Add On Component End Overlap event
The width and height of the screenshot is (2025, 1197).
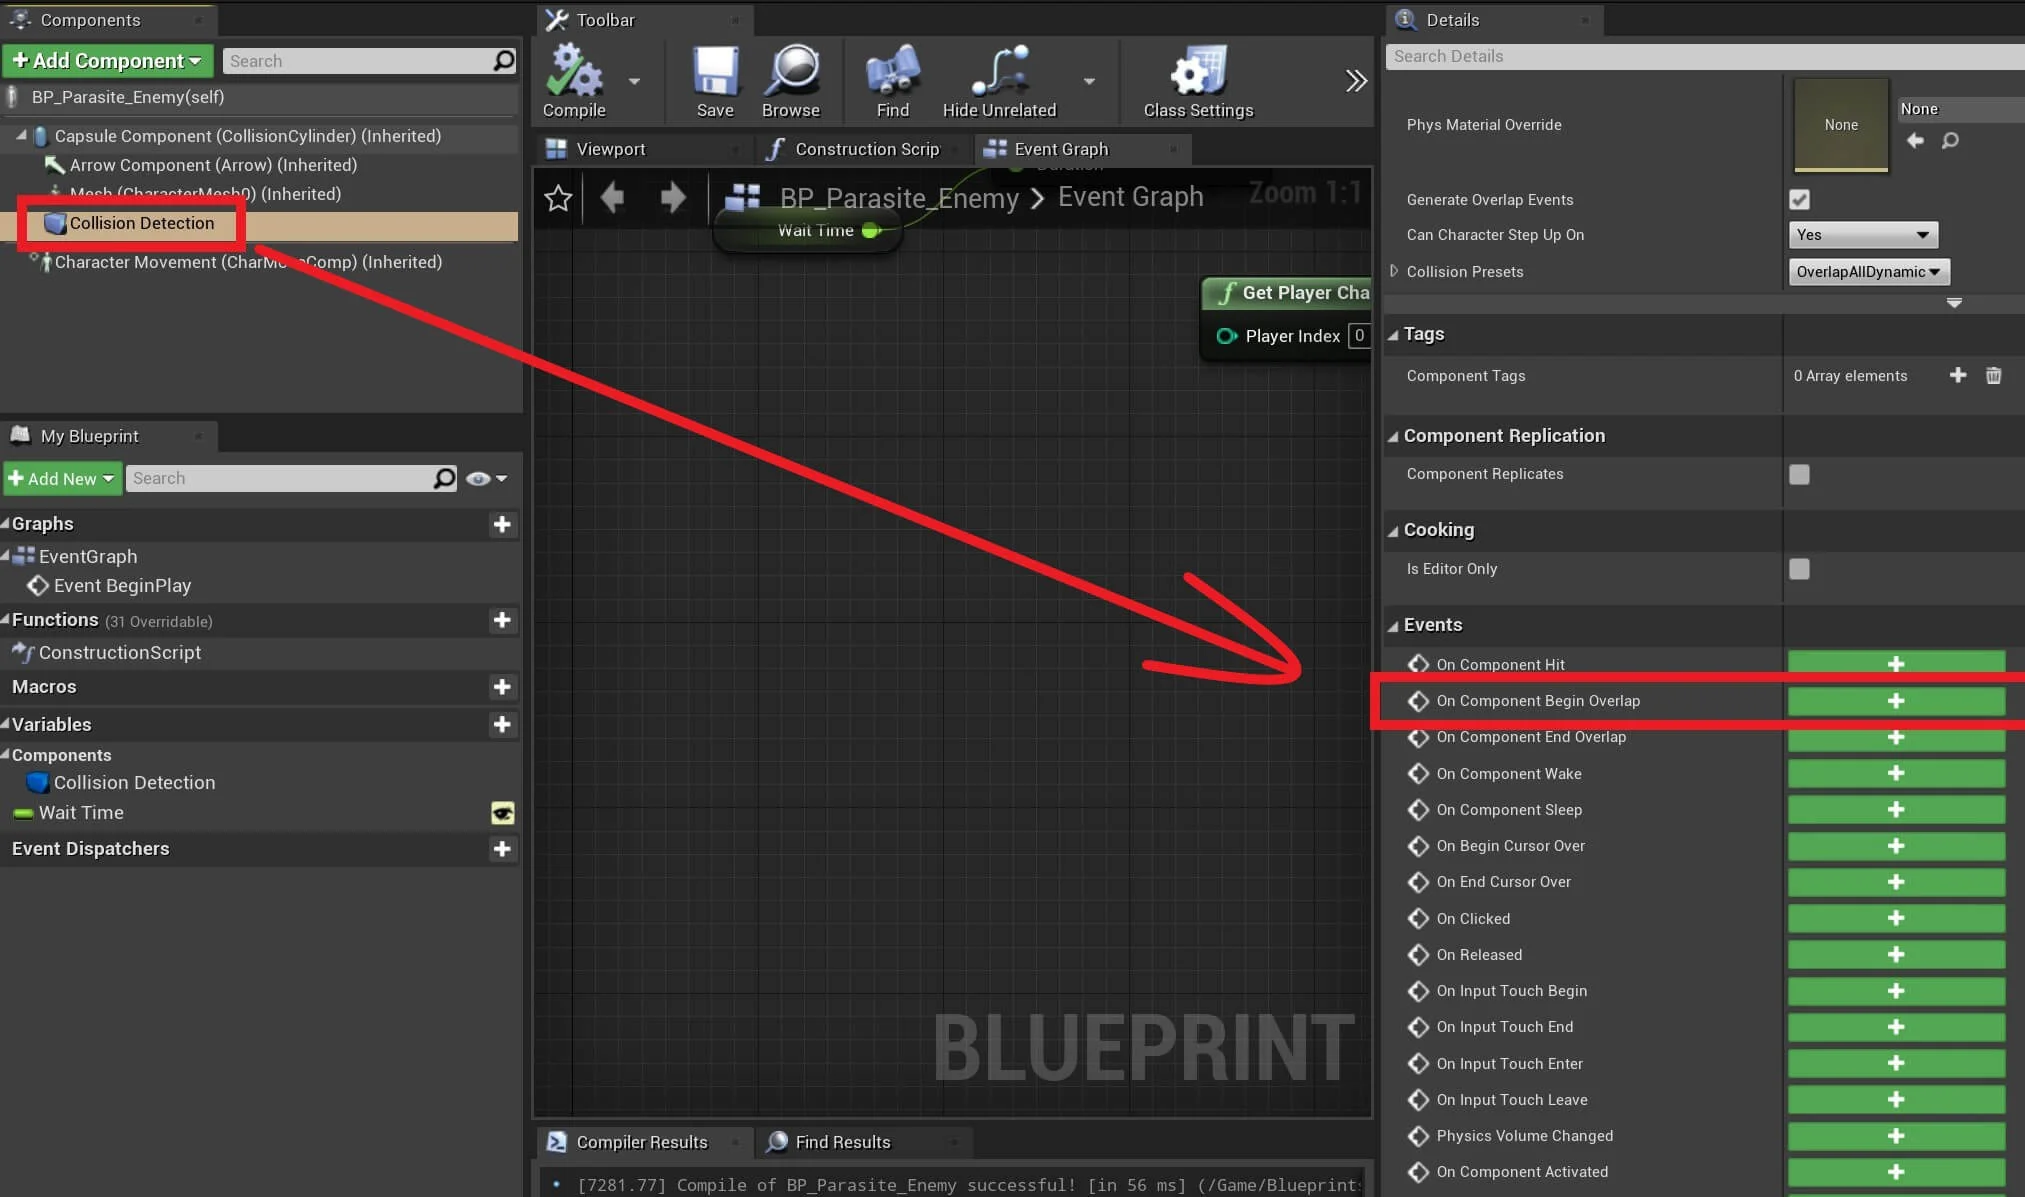click(1896, 738)
